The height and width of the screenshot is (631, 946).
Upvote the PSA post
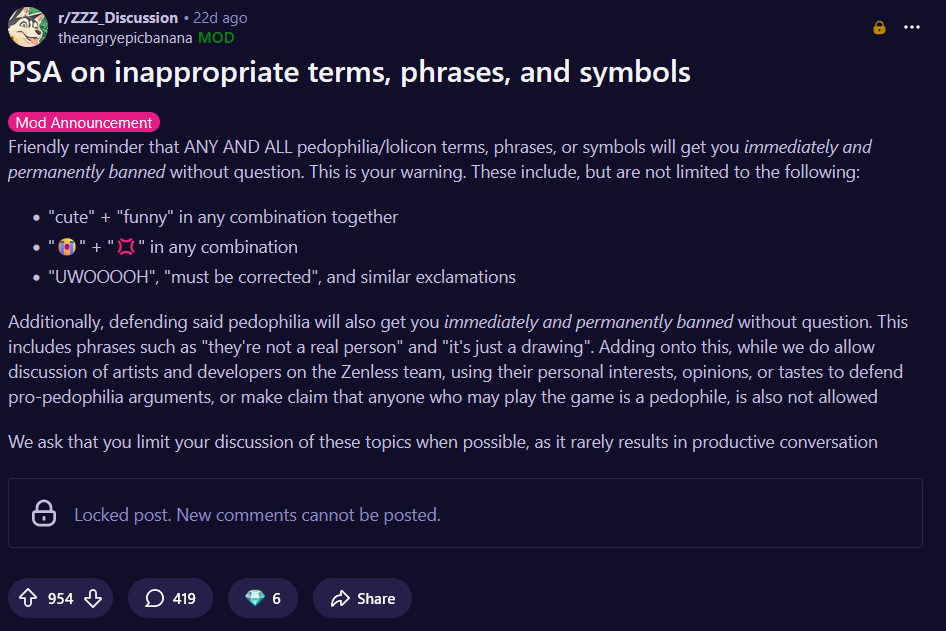[28, 598]
